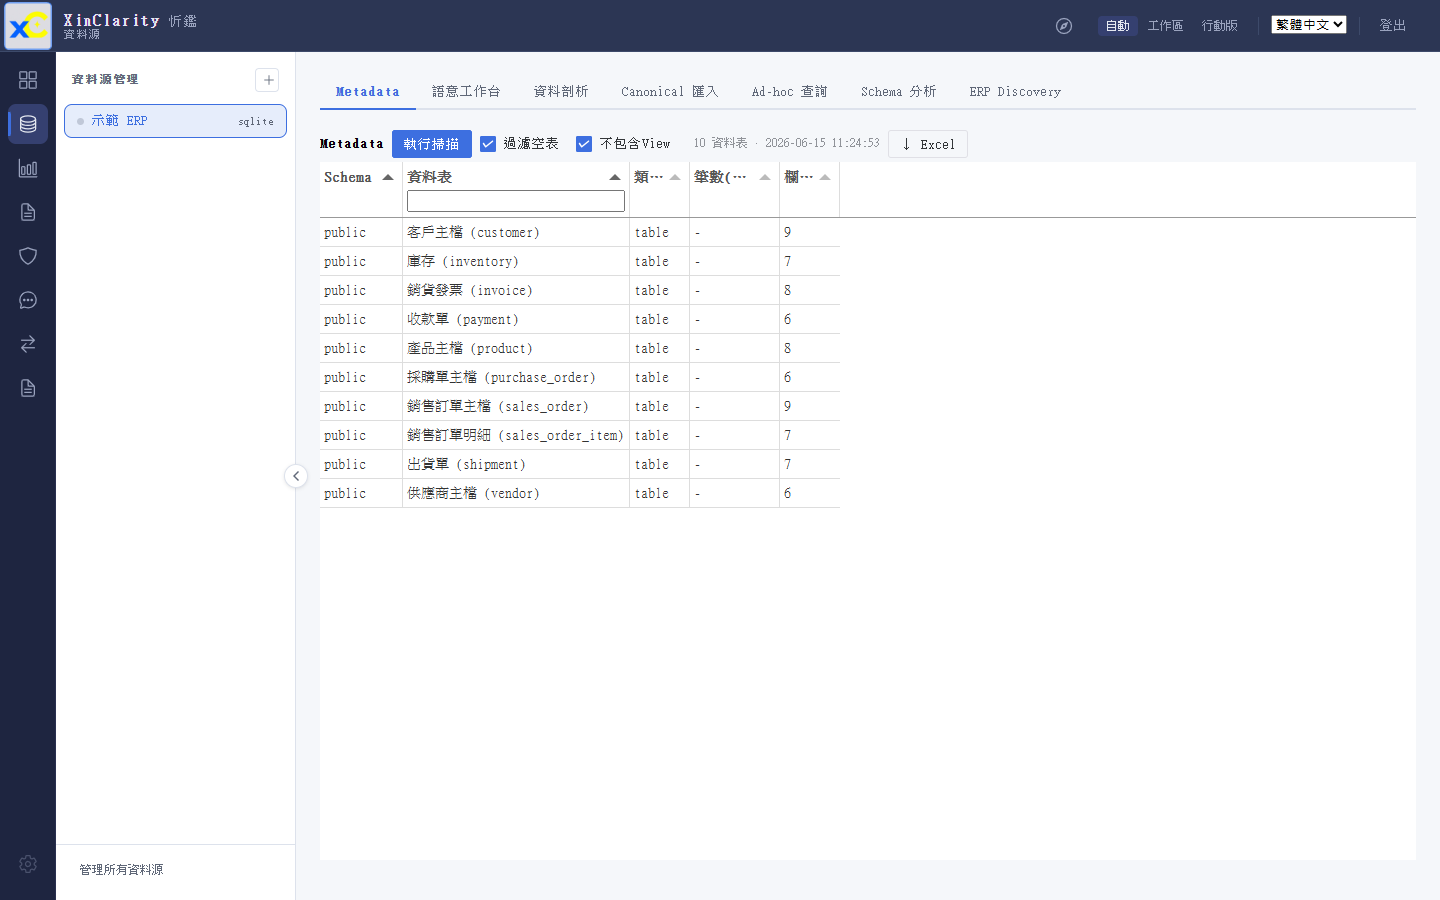Sort by the 資料表 column header
The height and width of the screenshot is (900, 1440).
click(515, 177)
